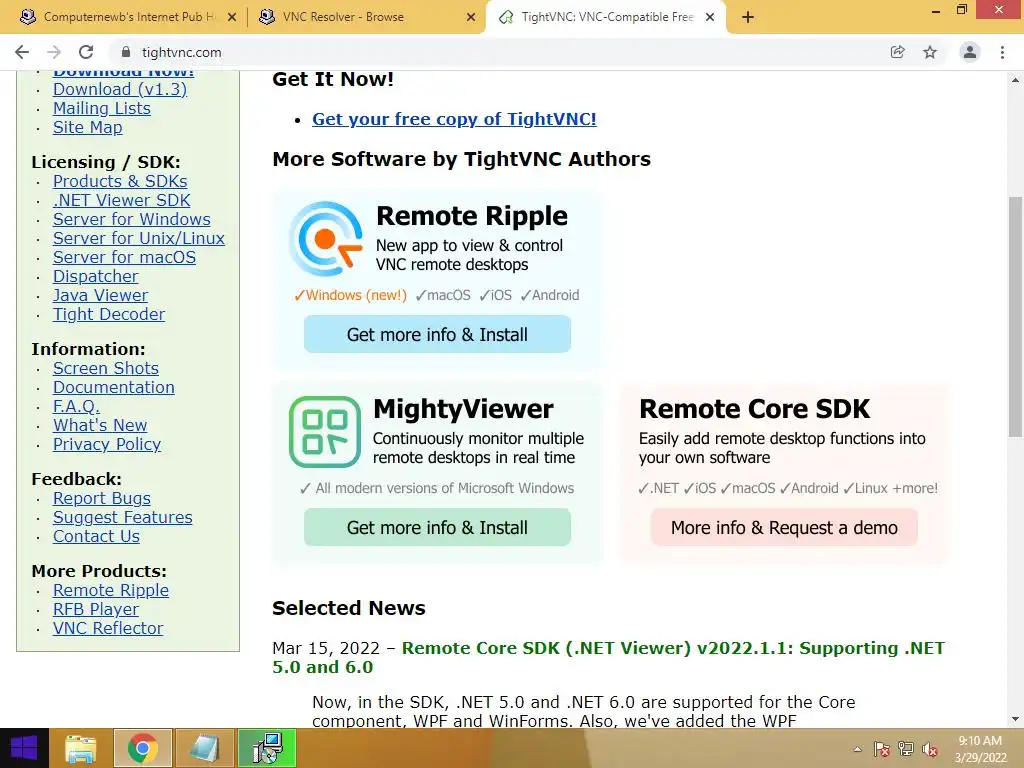Open the Dispatcher link
Viewport: 1024px width, 768px height.
tap(95, 276)
